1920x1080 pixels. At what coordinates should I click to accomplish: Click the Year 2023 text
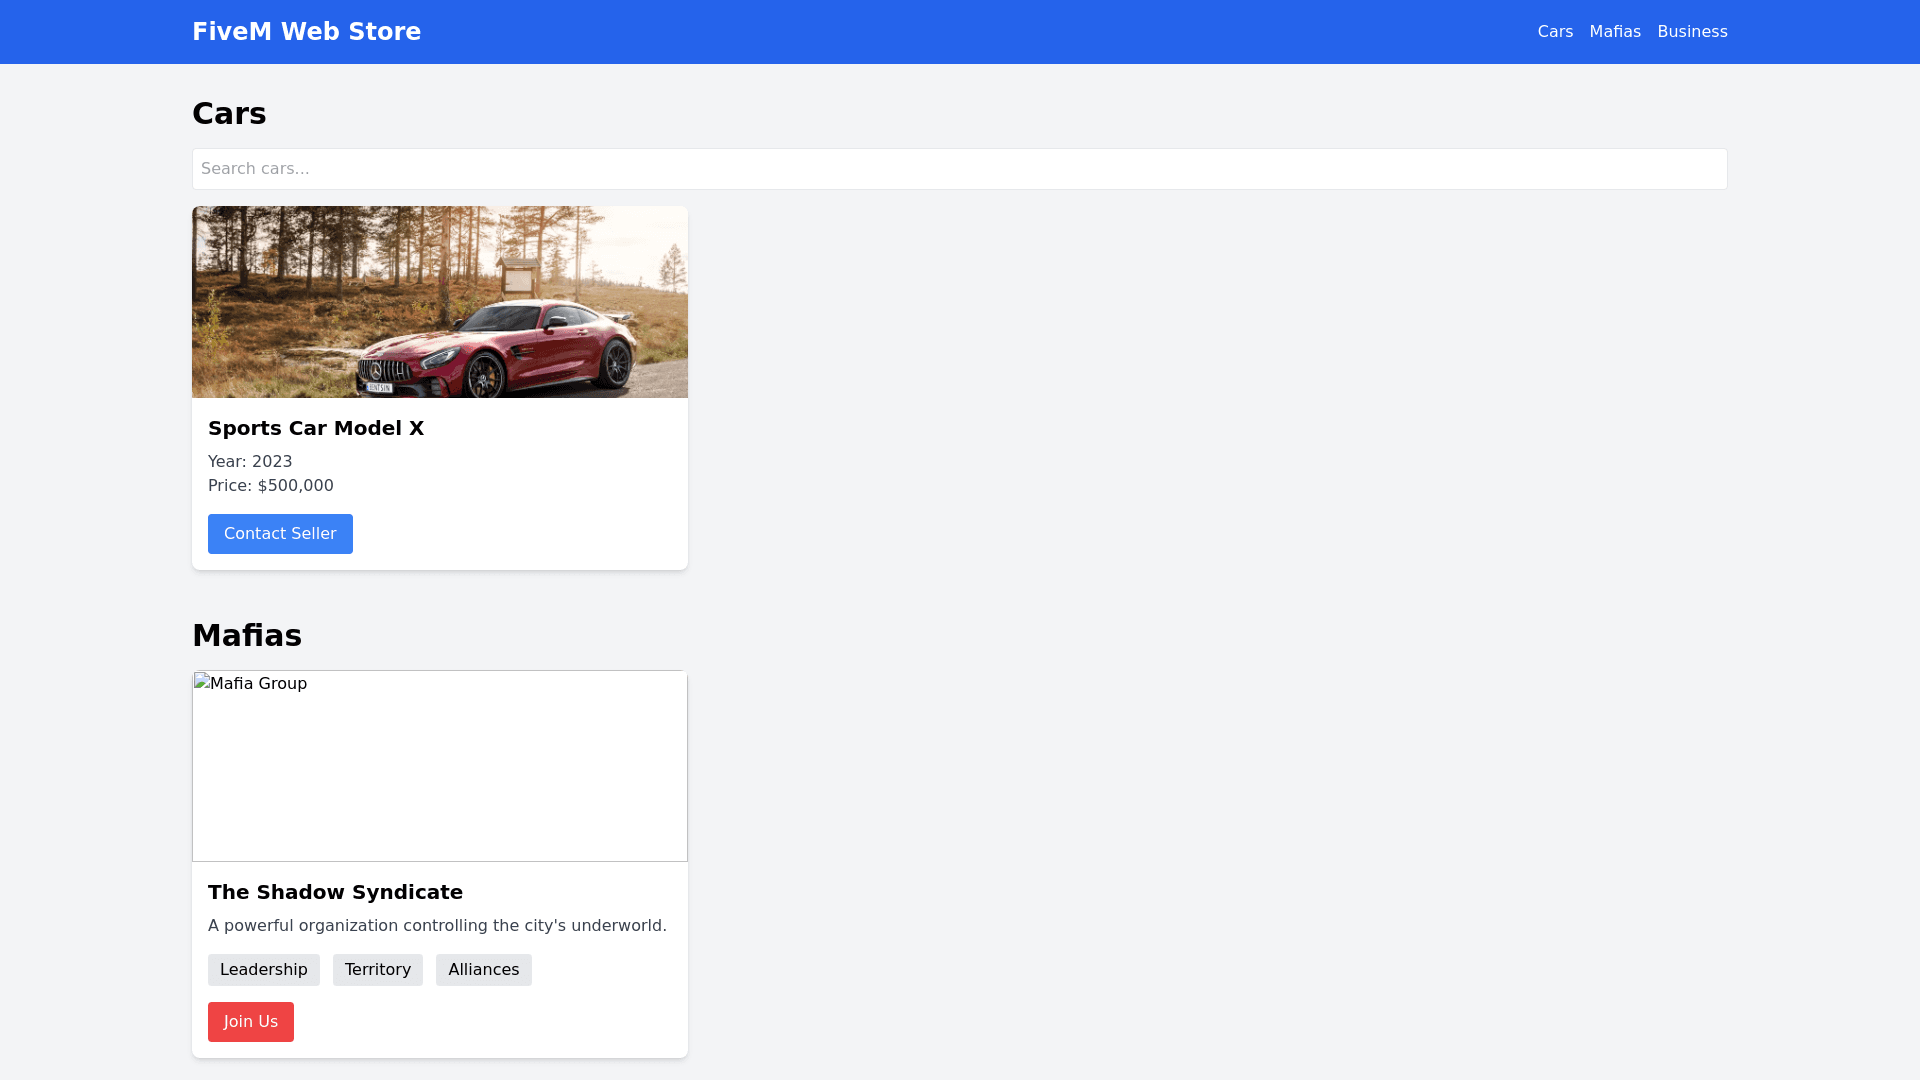(250, 462)
